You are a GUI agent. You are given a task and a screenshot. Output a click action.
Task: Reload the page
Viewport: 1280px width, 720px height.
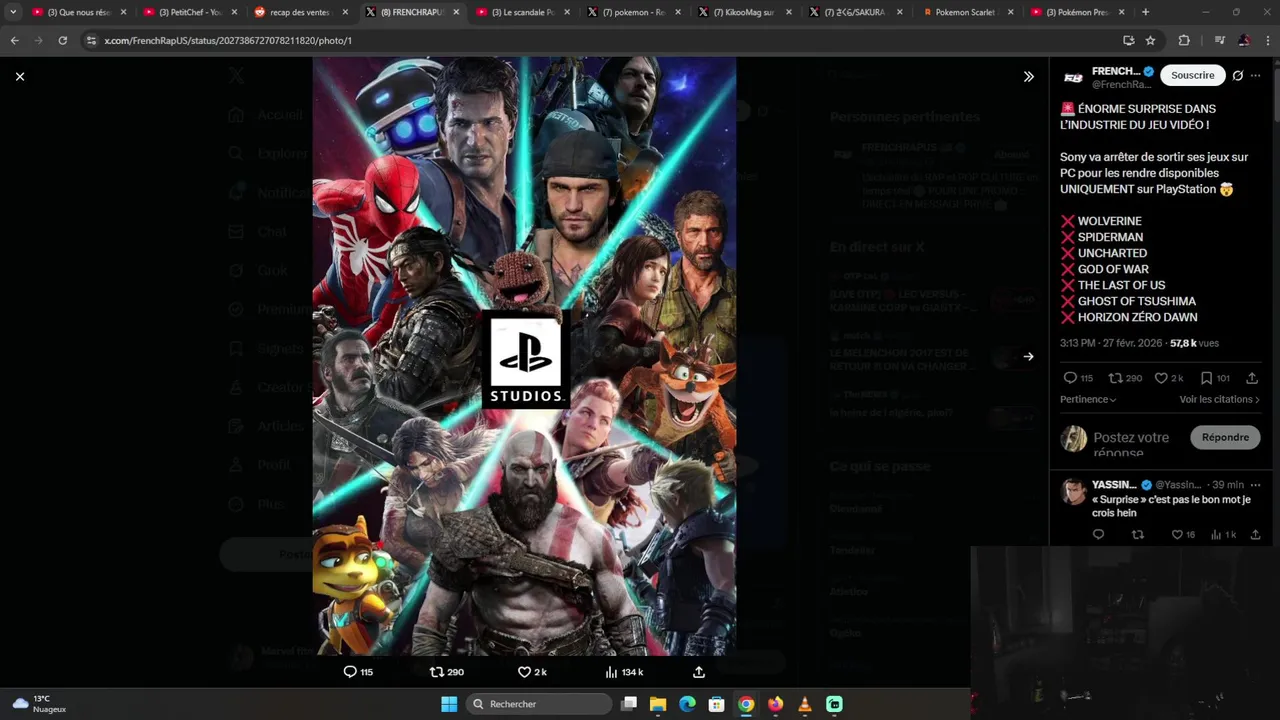coord(63,40)
